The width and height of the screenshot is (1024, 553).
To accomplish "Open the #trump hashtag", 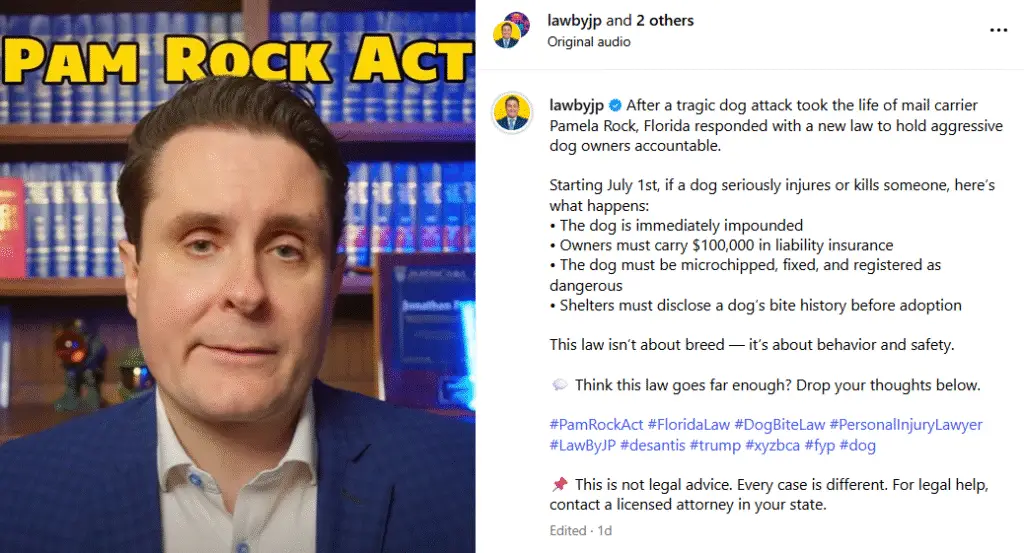I will click(x=715, y=445).
